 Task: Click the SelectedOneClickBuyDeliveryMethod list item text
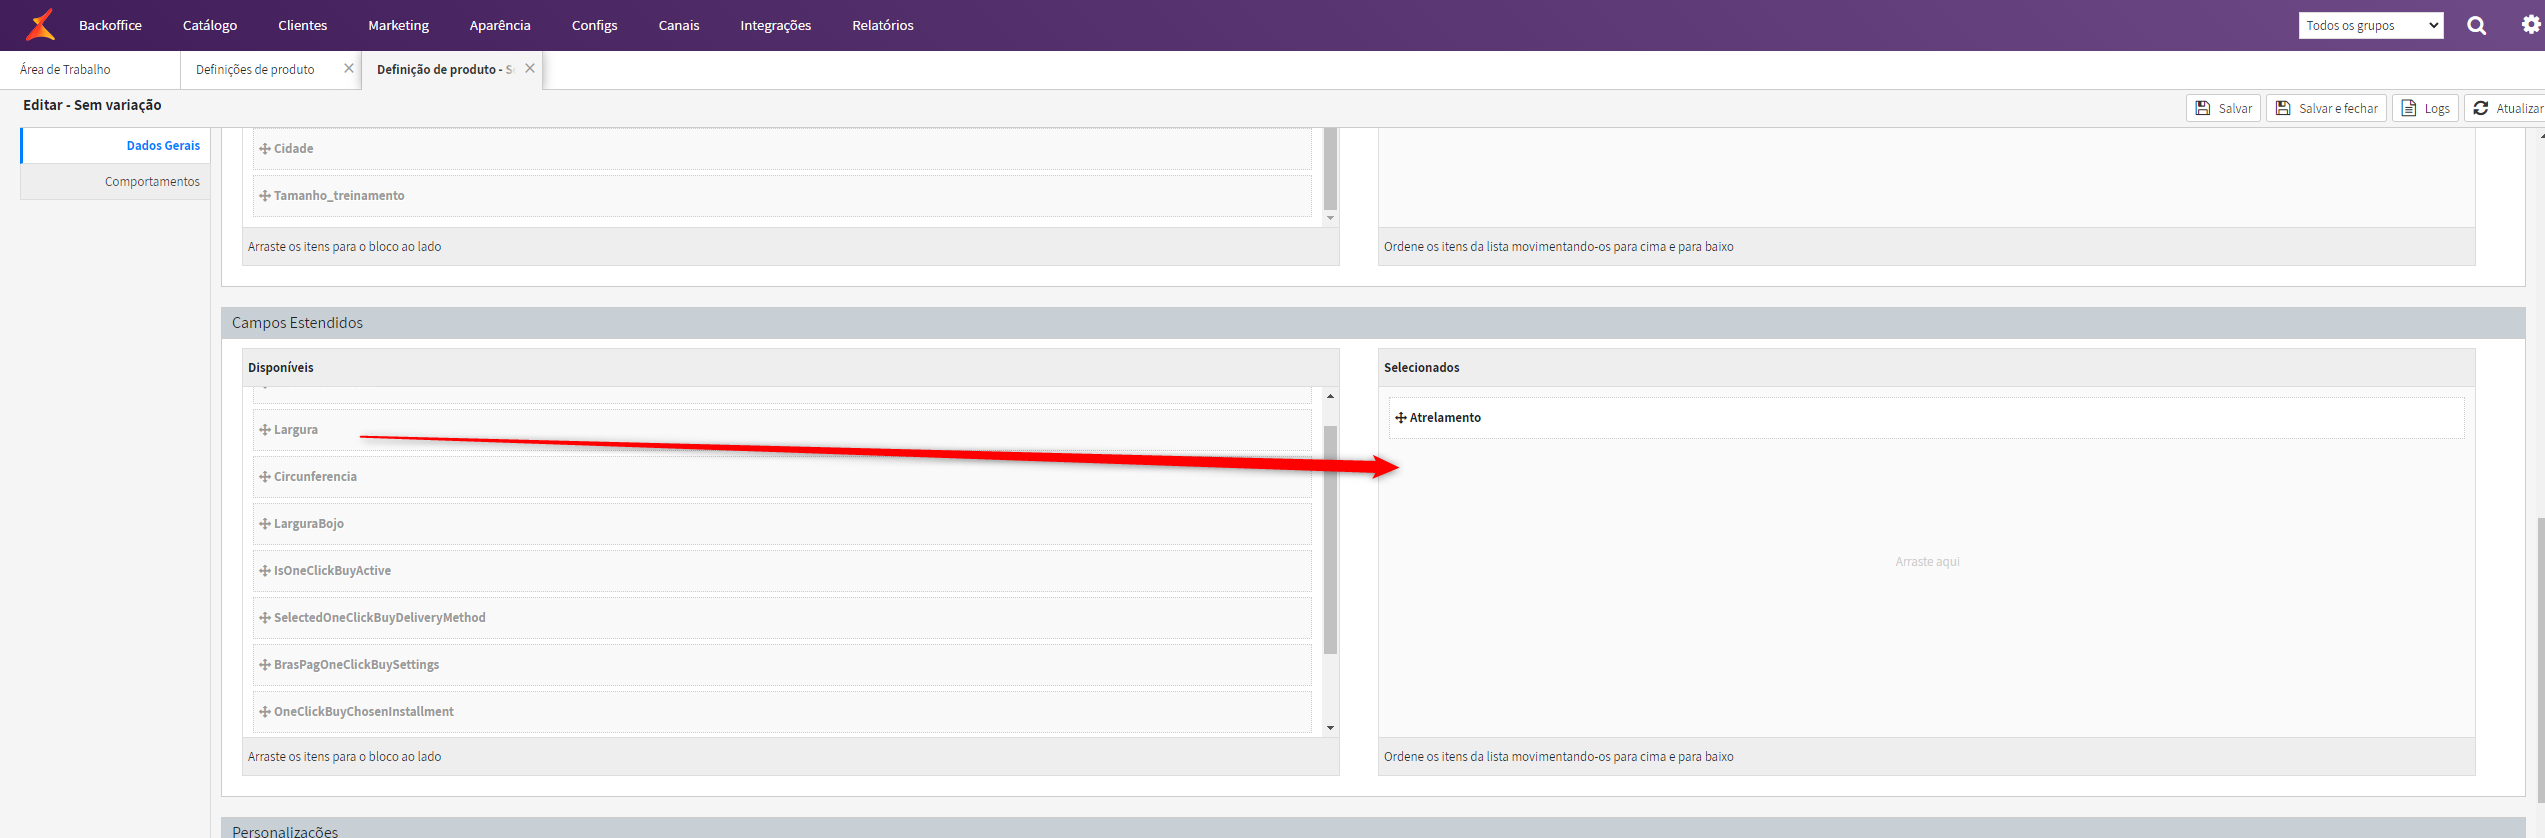tap(380, 617)
